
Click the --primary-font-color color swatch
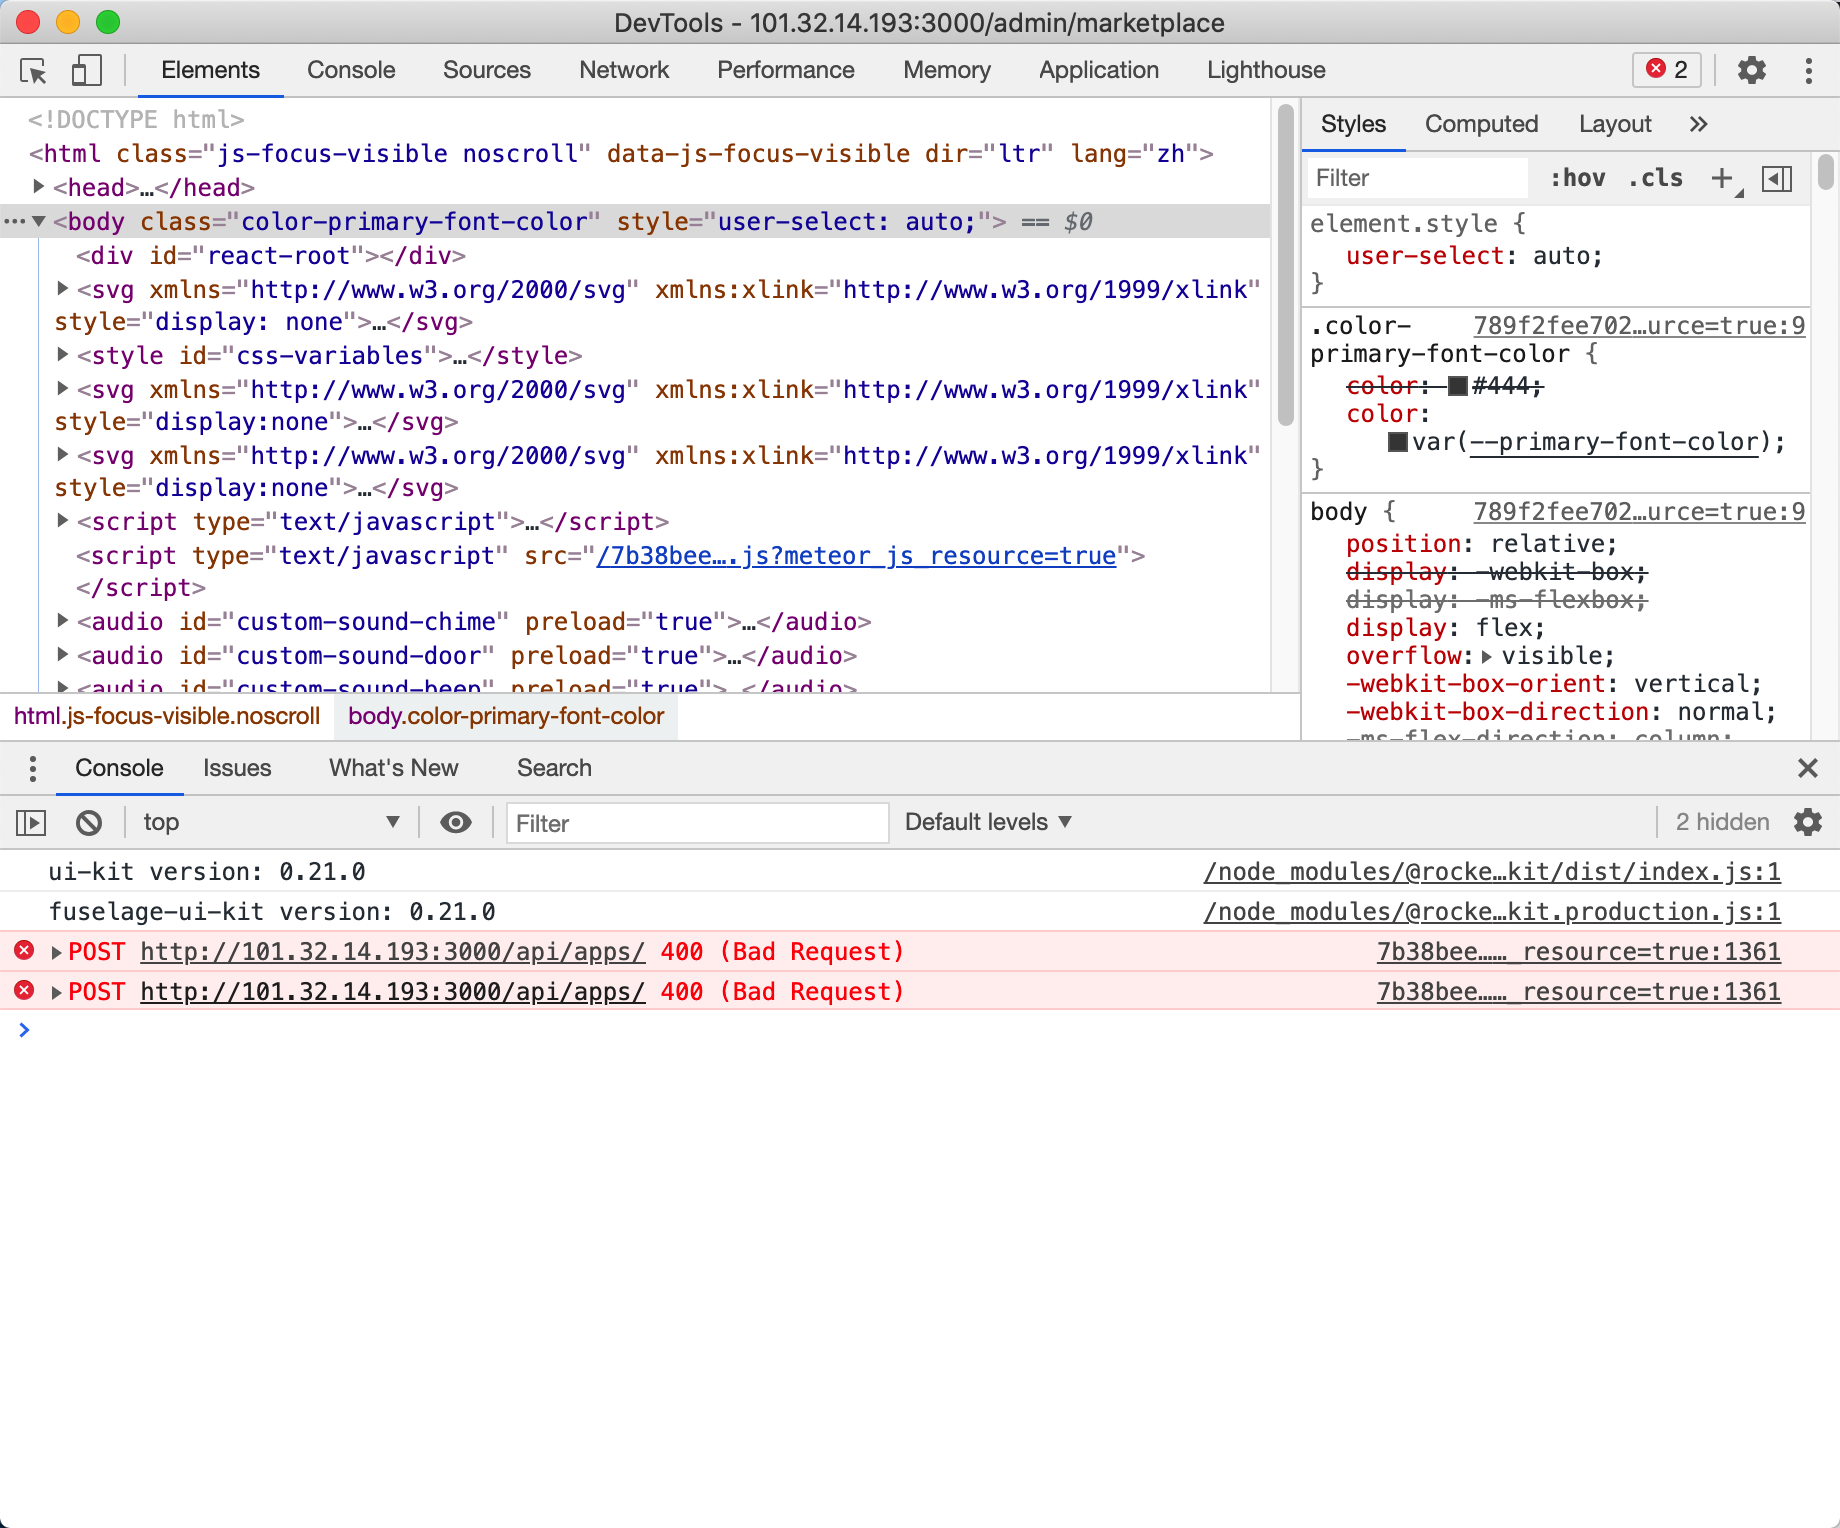(1397, 442)
